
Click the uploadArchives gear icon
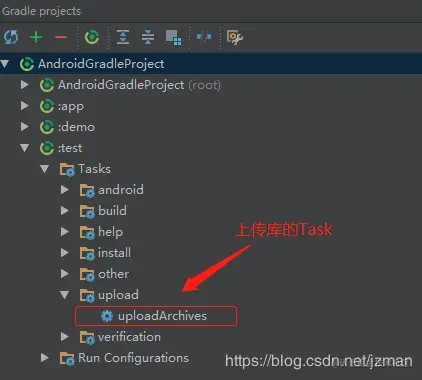[x=107, y=316]
